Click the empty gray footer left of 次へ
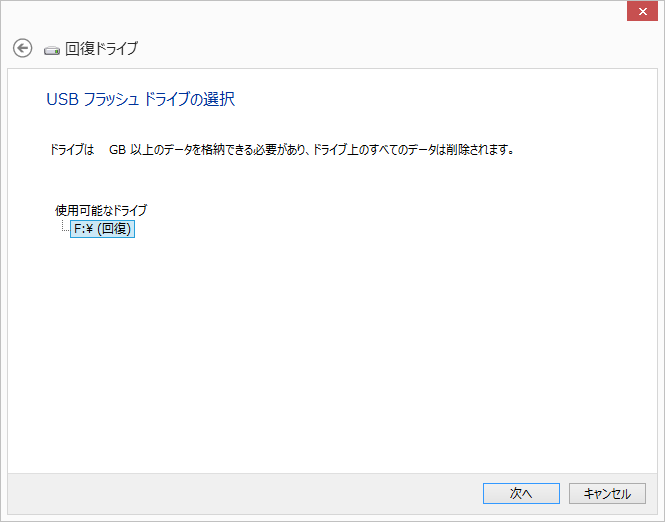Screen dimensions: 665x522 (x=244, y=494)
